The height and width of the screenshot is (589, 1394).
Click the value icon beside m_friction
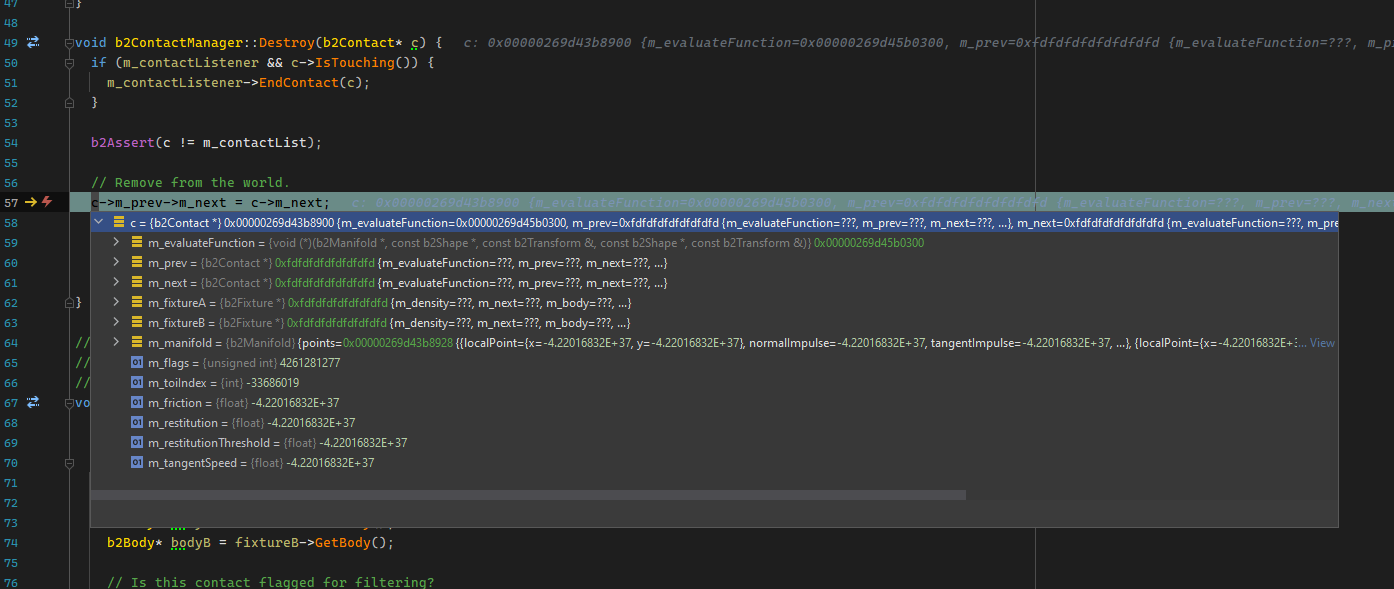coord(137,402)
